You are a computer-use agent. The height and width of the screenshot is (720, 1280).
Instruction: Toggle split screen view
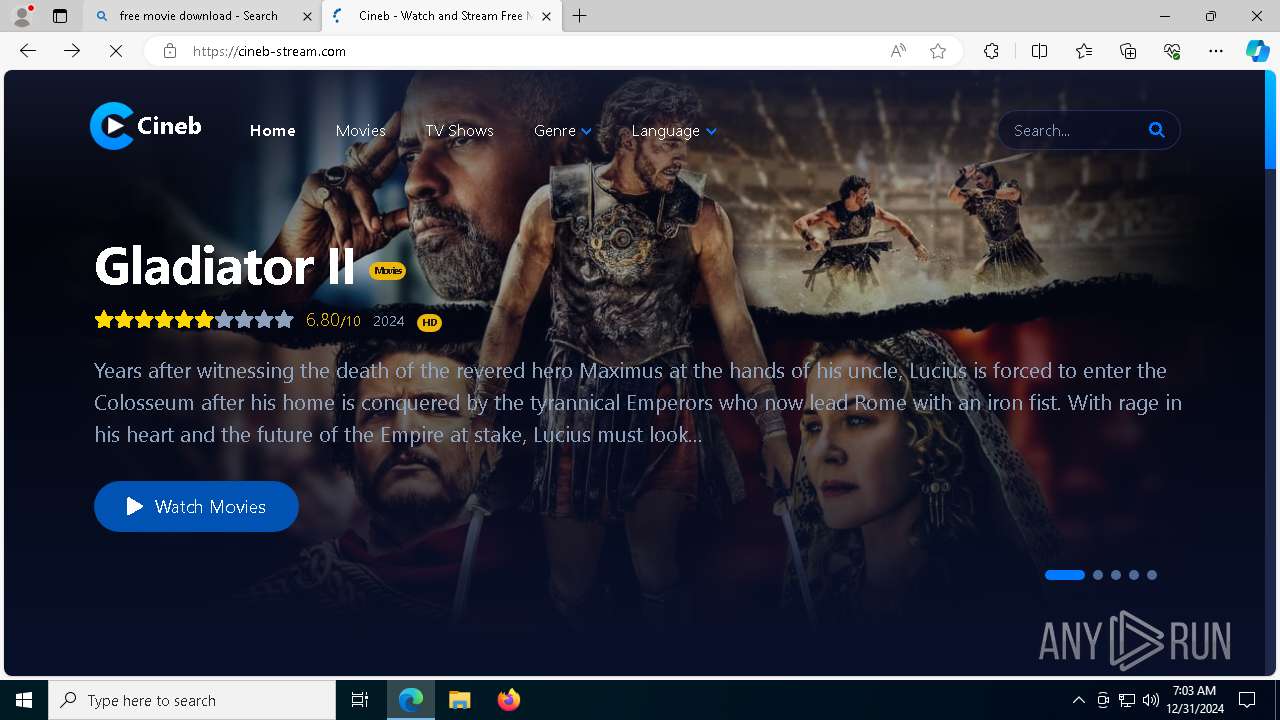click(x=1039, y=51)
